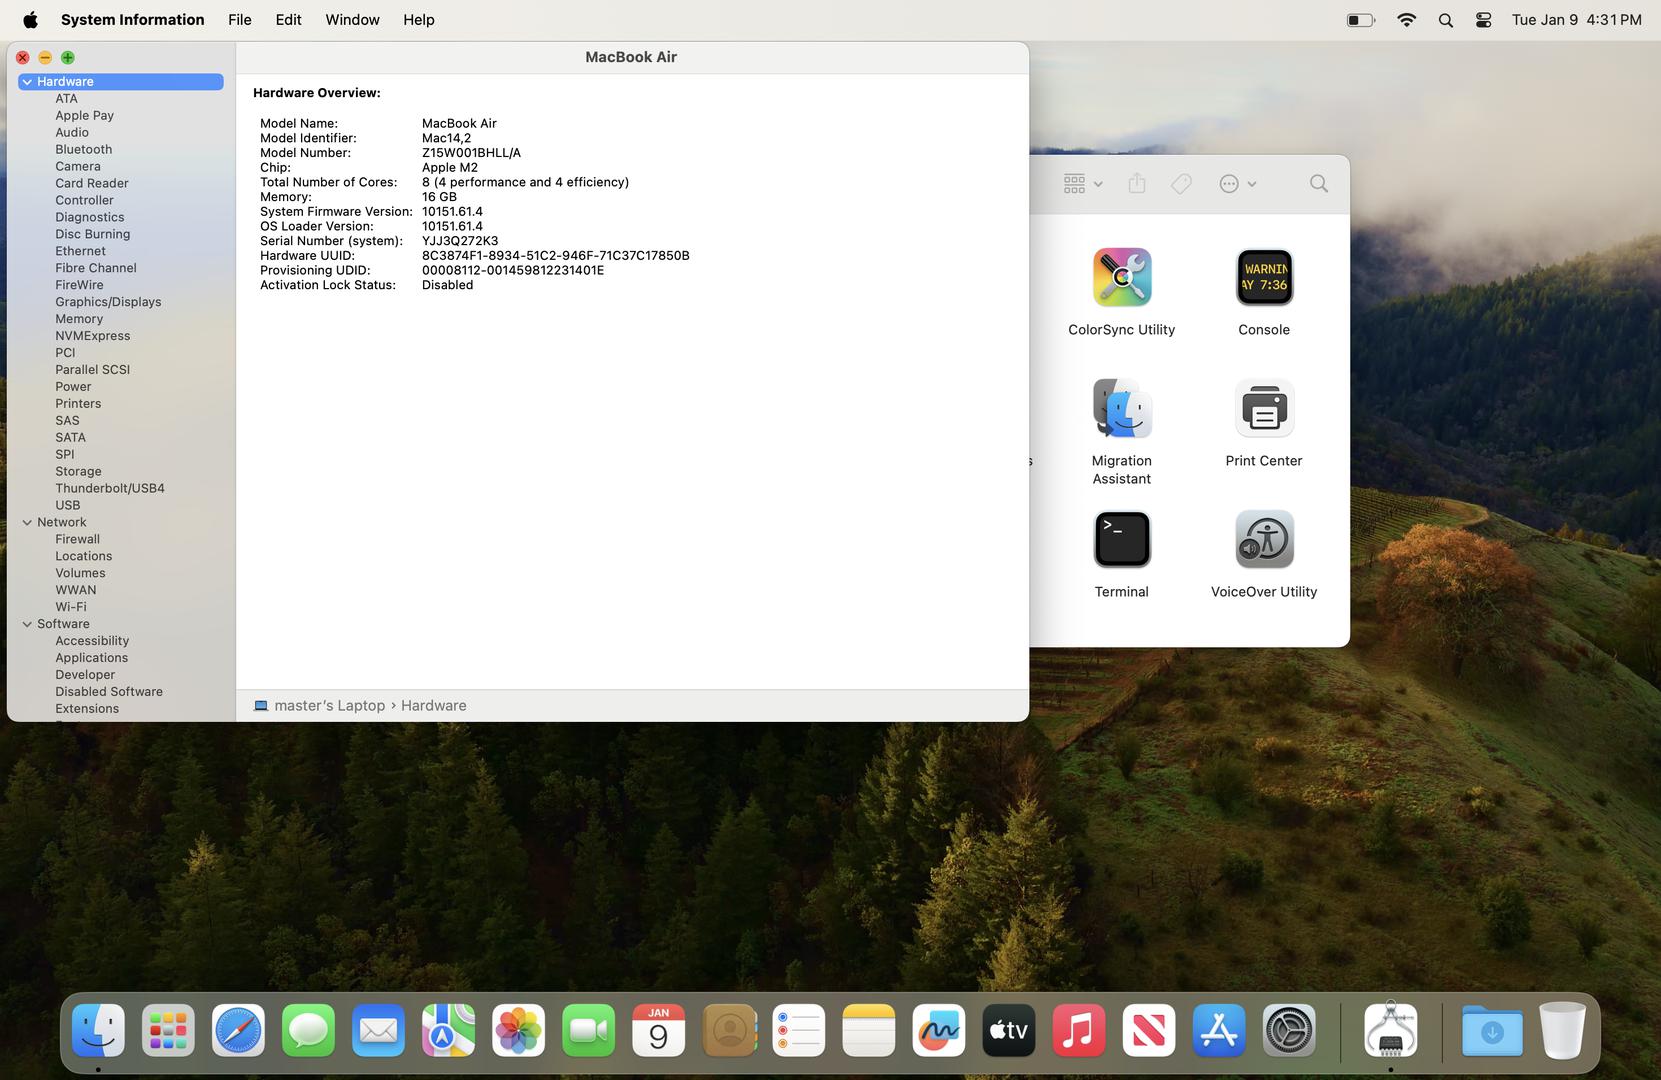Collapse the Hardware section
Image resolution: width=1661 pixels, height=1080 pixels.
tap(27, 82)
